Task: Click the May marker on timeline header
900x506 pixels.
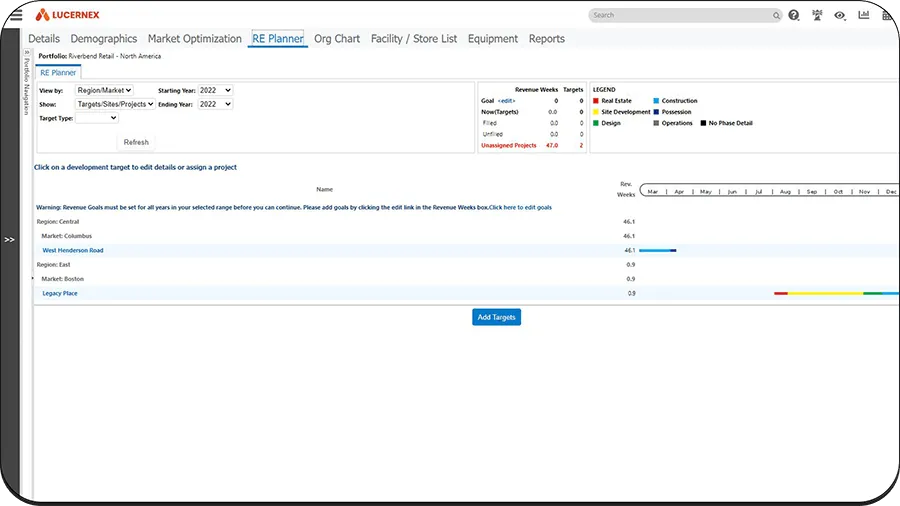Action: coord(705,192)
